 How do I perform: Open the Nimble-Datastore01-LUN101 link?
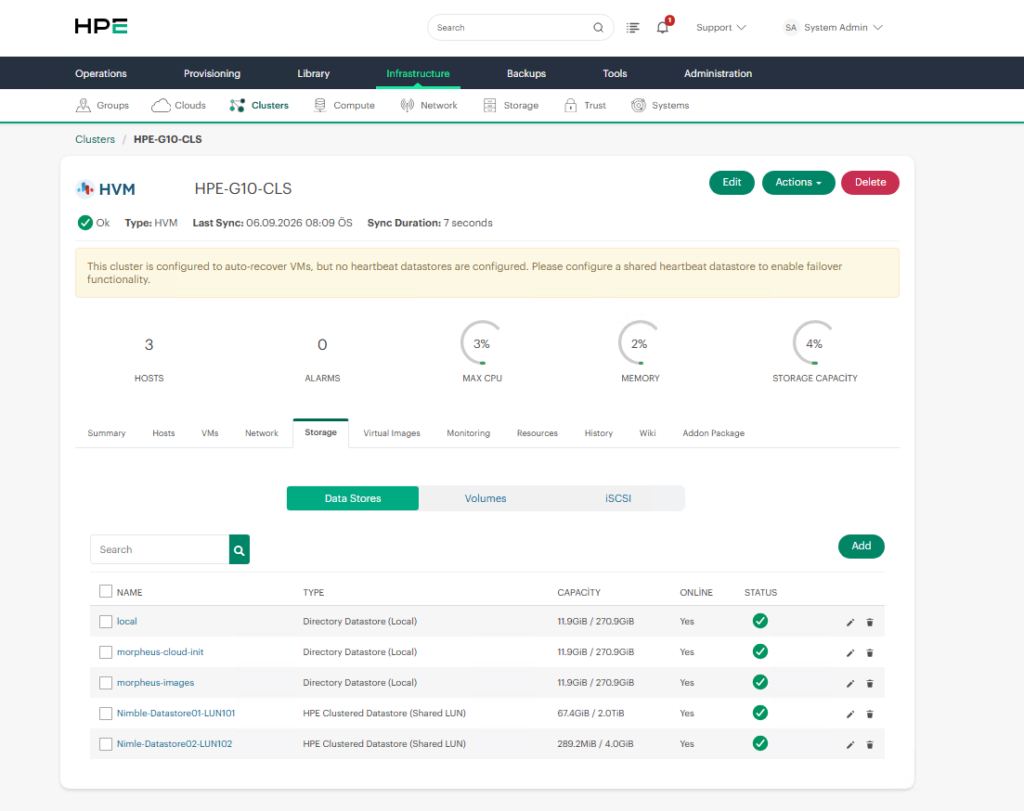point(176,714)
